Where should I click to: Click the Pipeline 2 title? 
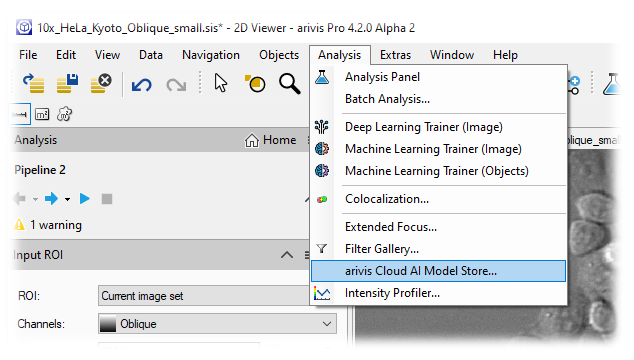40,170
